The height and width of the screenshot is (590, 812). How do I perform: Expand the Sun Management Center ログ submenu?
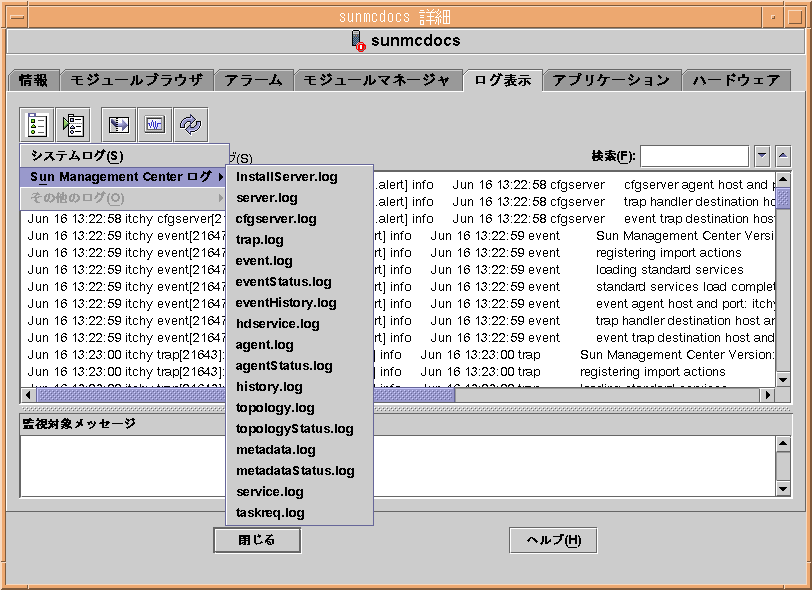pos(124,177)
